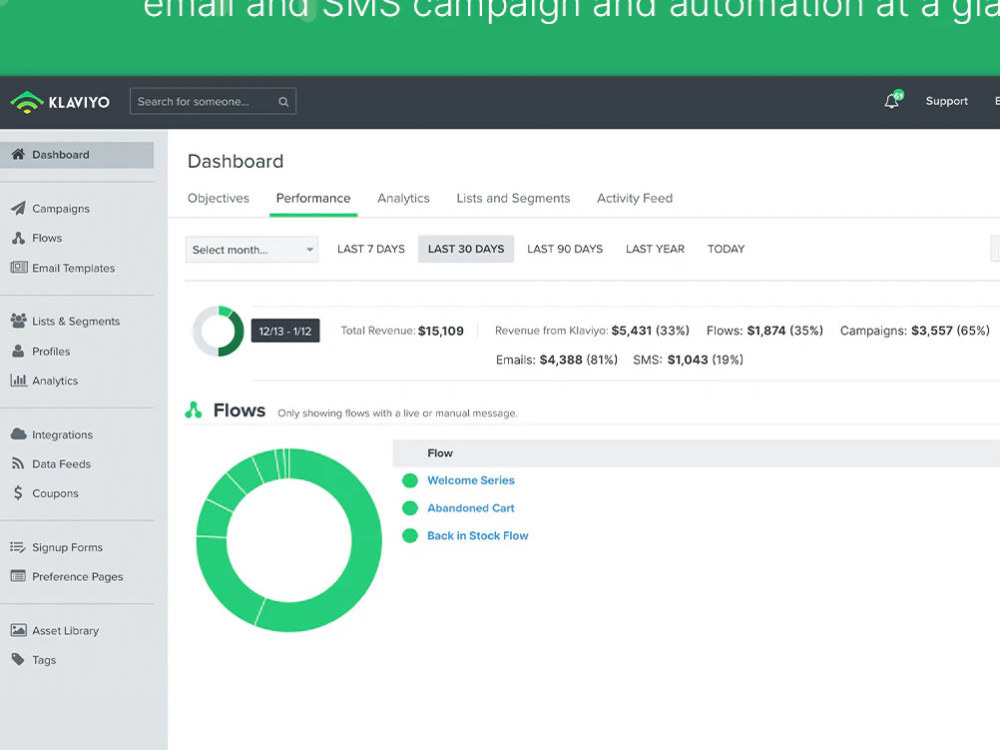Toggle the status dot beside Welcome Series

410,480
